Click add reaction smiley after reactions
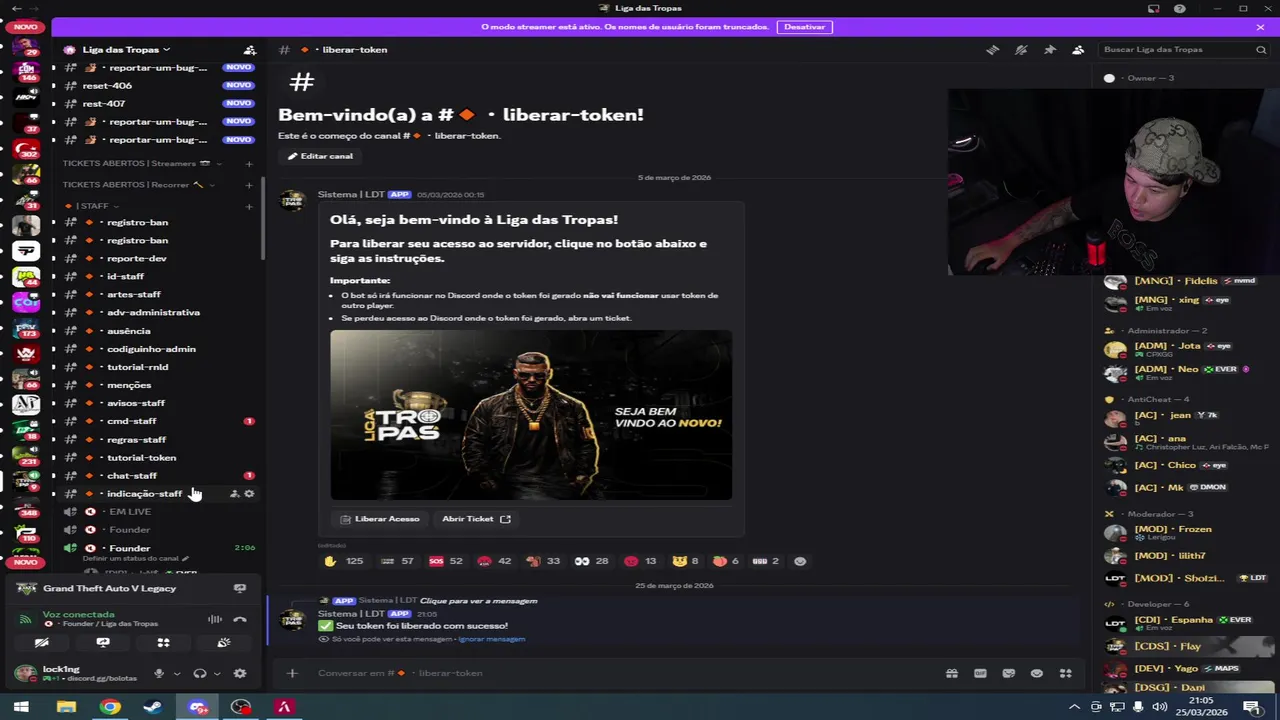 coord(800,561)
